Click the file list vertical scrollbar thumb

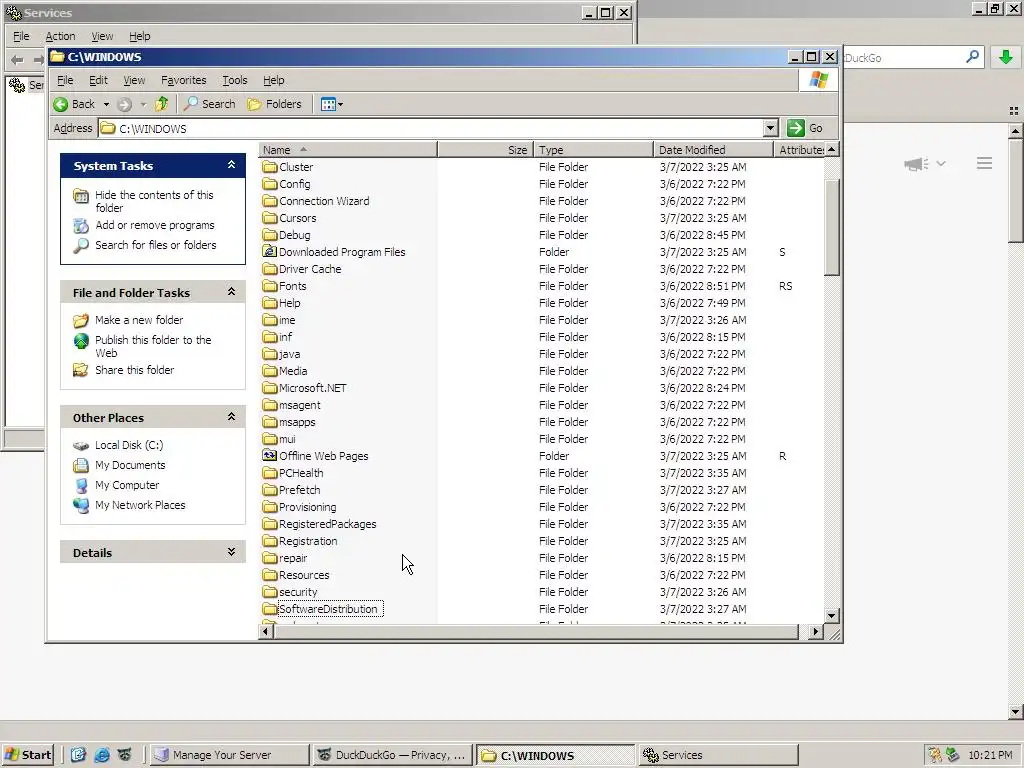click(x=831, y=227)
